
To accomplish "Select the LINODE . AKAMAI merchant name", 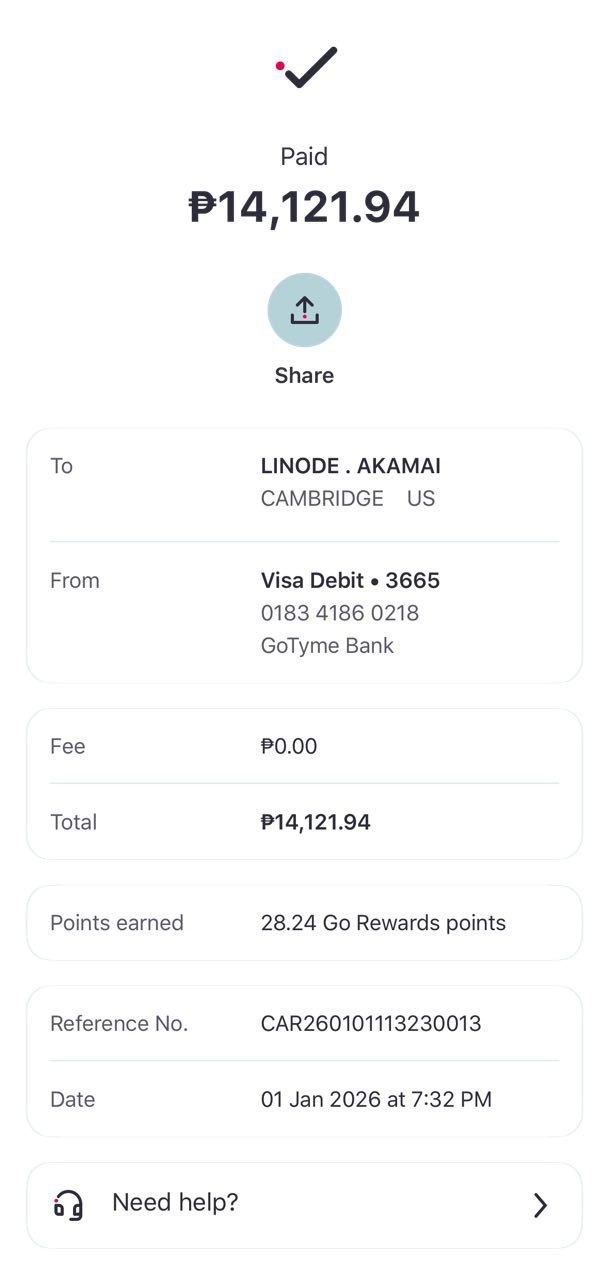I will pyautogui.click(x=350, y=466).
